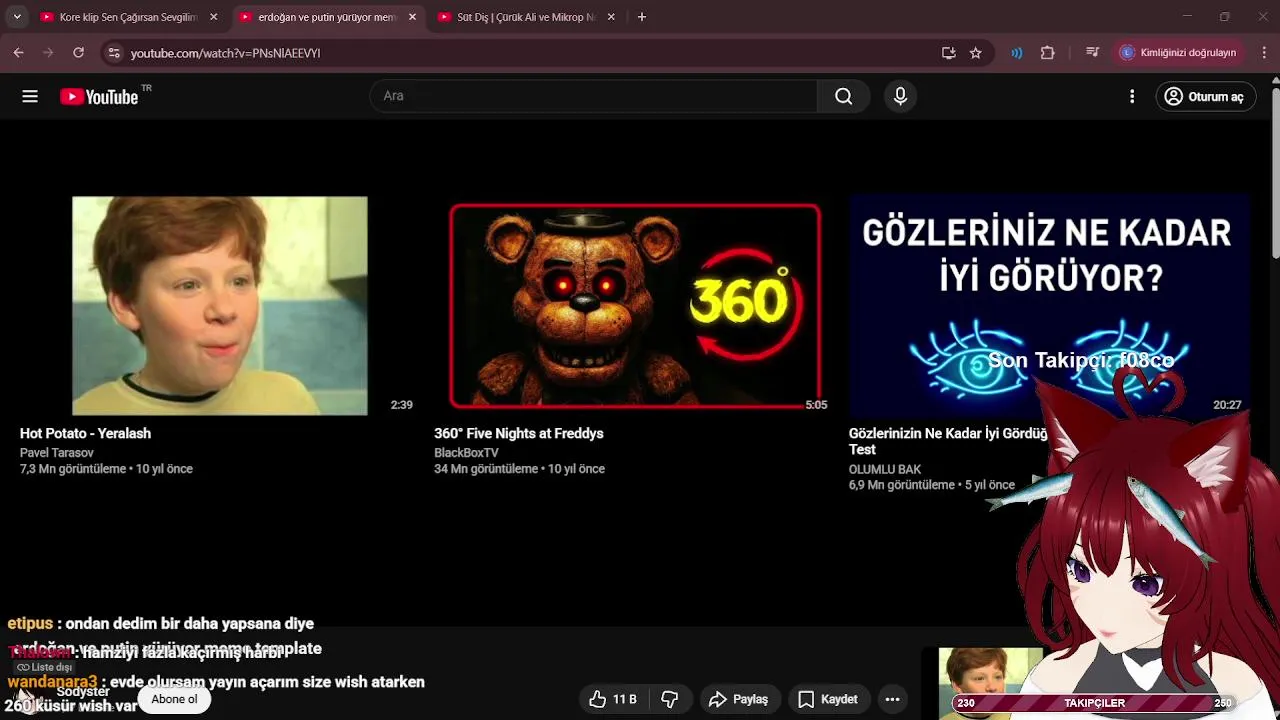Open the YouTube hamburger guide menu

coord(30,96)
